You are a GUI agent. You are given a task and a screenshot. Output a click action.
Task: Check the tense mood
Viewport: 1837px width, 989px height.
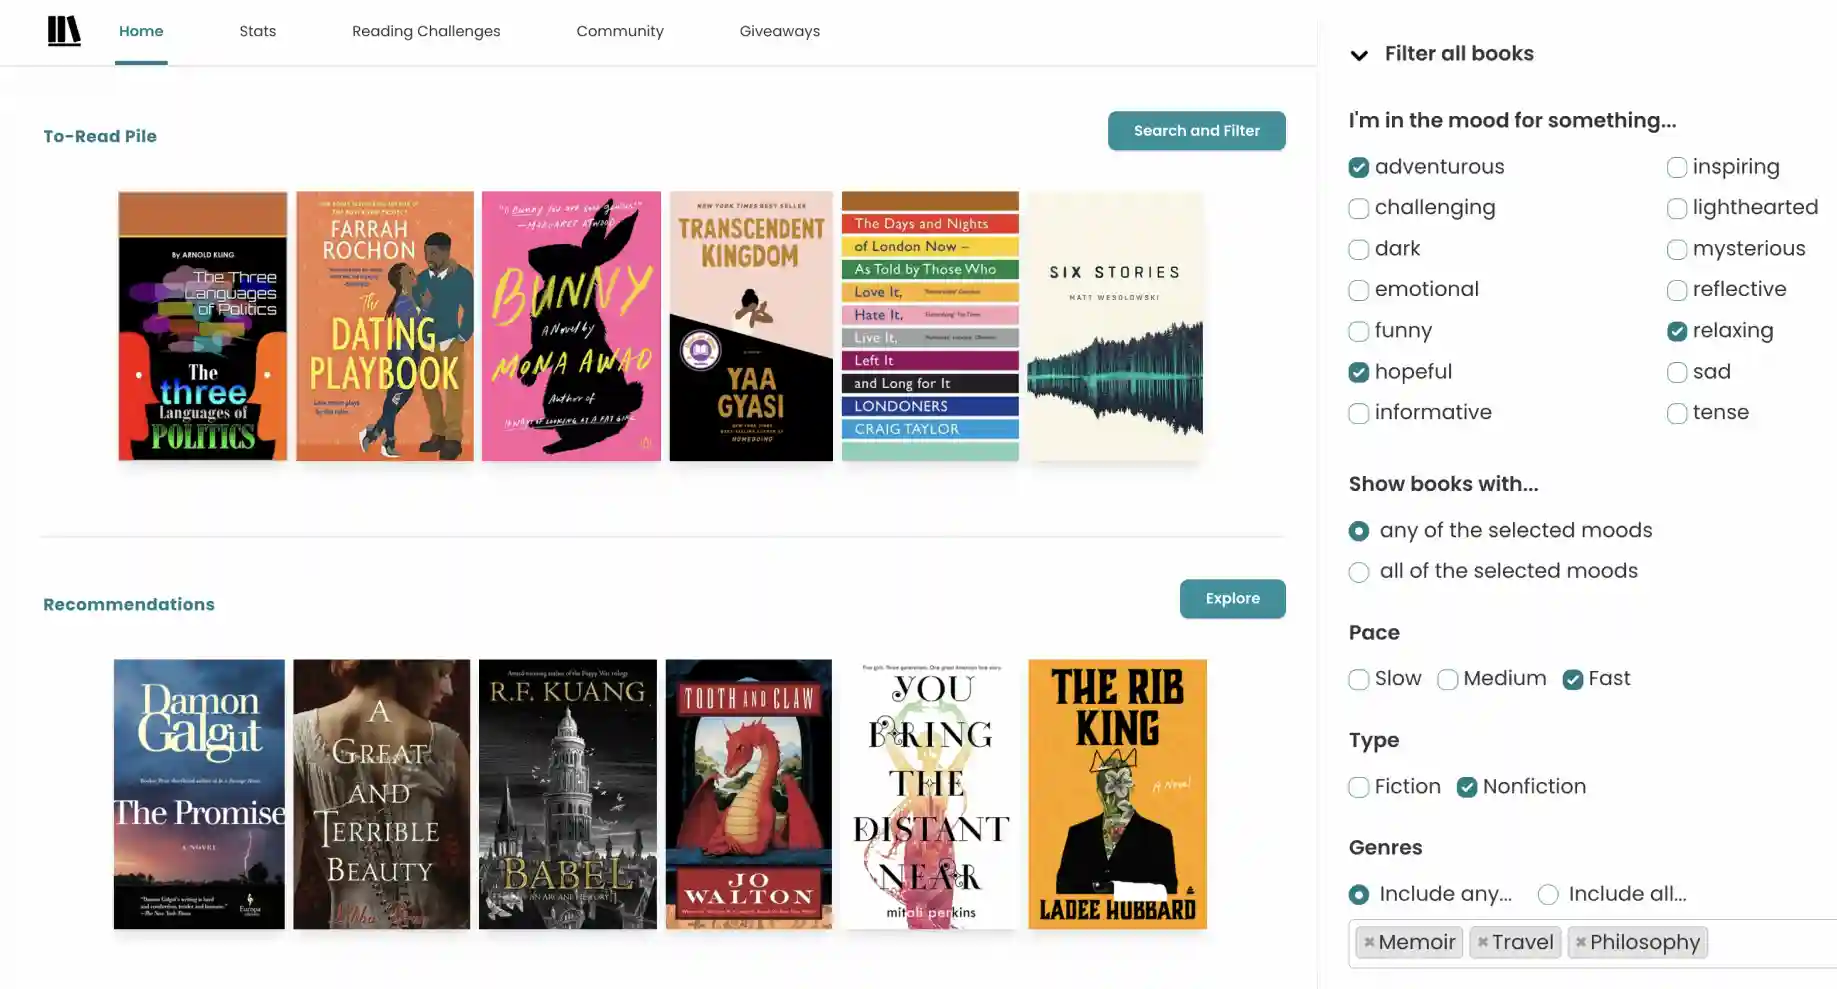tap(1677, 414)
